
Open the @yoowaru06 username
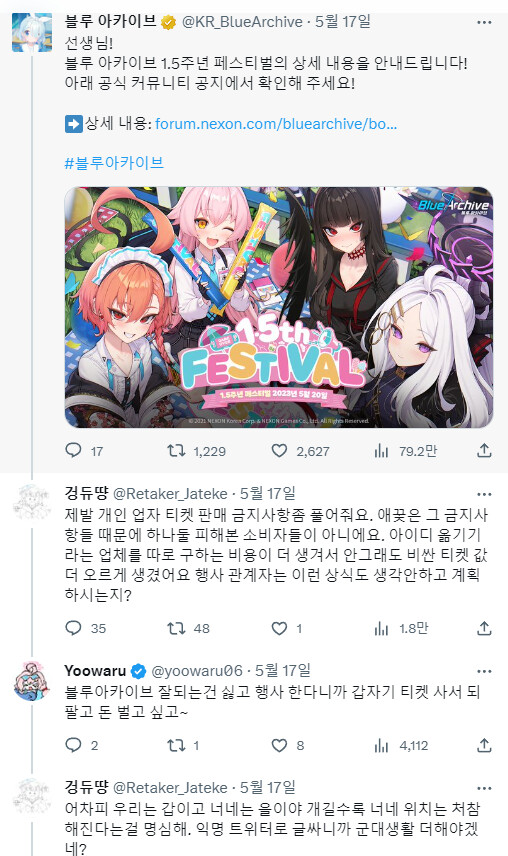196,671
